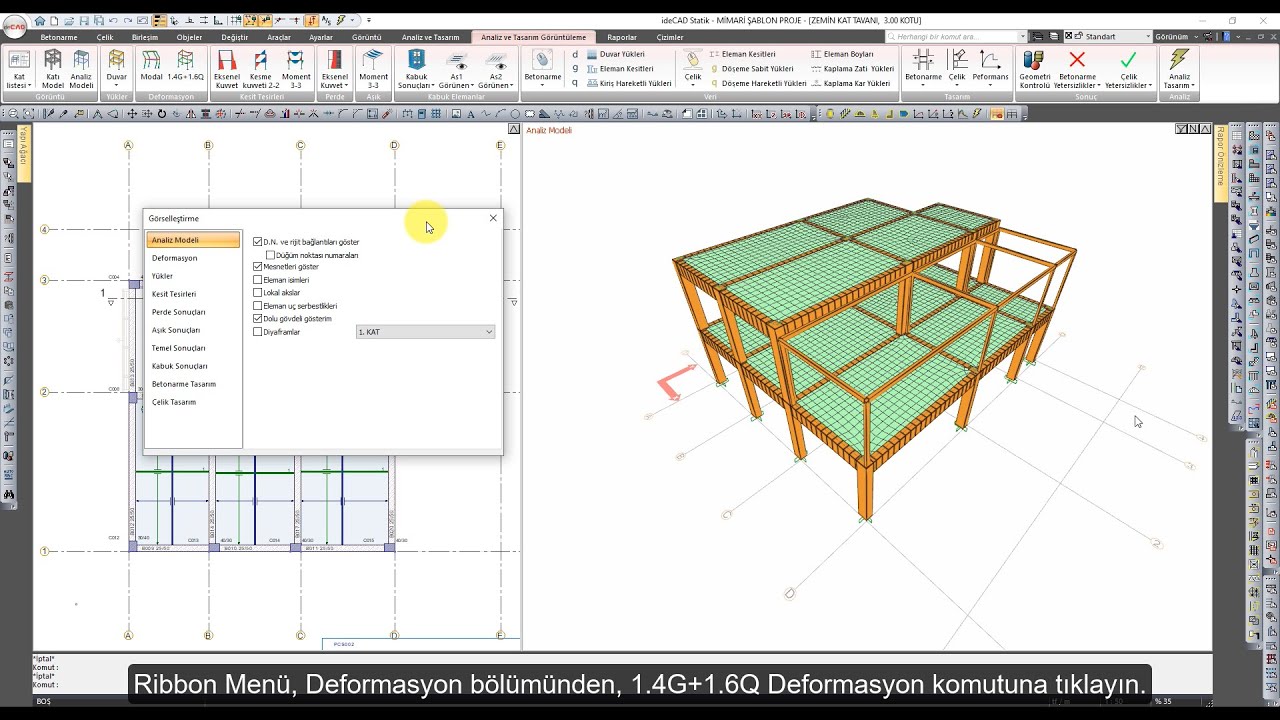
Task: Select Kabuk Sonuçları in Görselleştirme list
Action: point(193,366)
